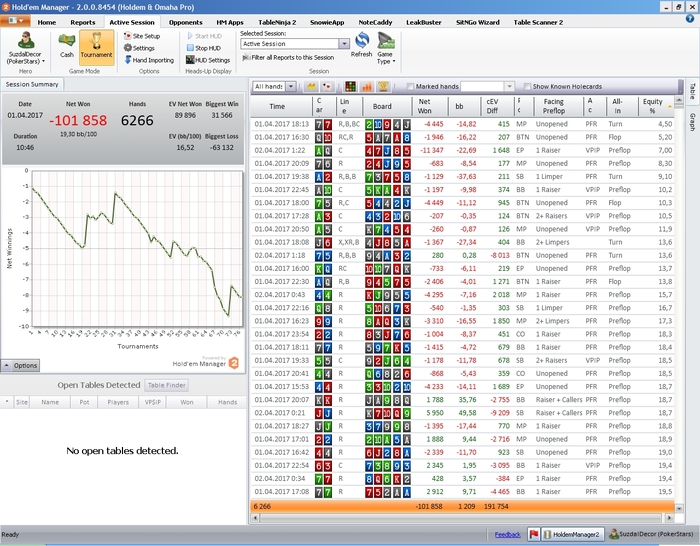Open the Table Scanner 2 tab
The width and height of the screenshot is (700, 546).
[538, 22]
